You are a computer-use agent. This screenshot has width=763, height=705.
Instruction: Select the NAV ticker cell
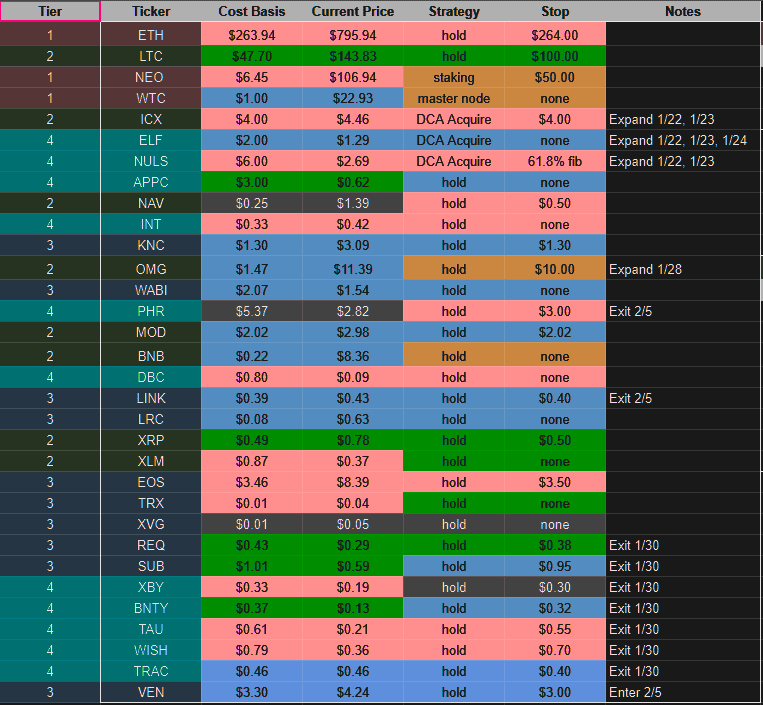(x=151, y=203)
